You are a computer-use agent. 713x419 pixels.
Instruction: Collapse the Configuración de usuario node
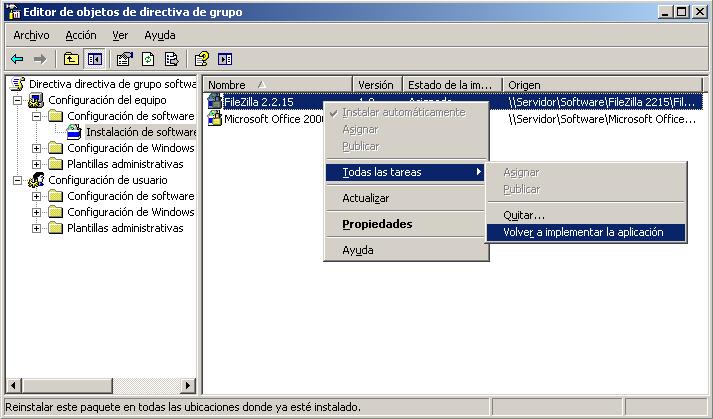[x=18, y=180]
